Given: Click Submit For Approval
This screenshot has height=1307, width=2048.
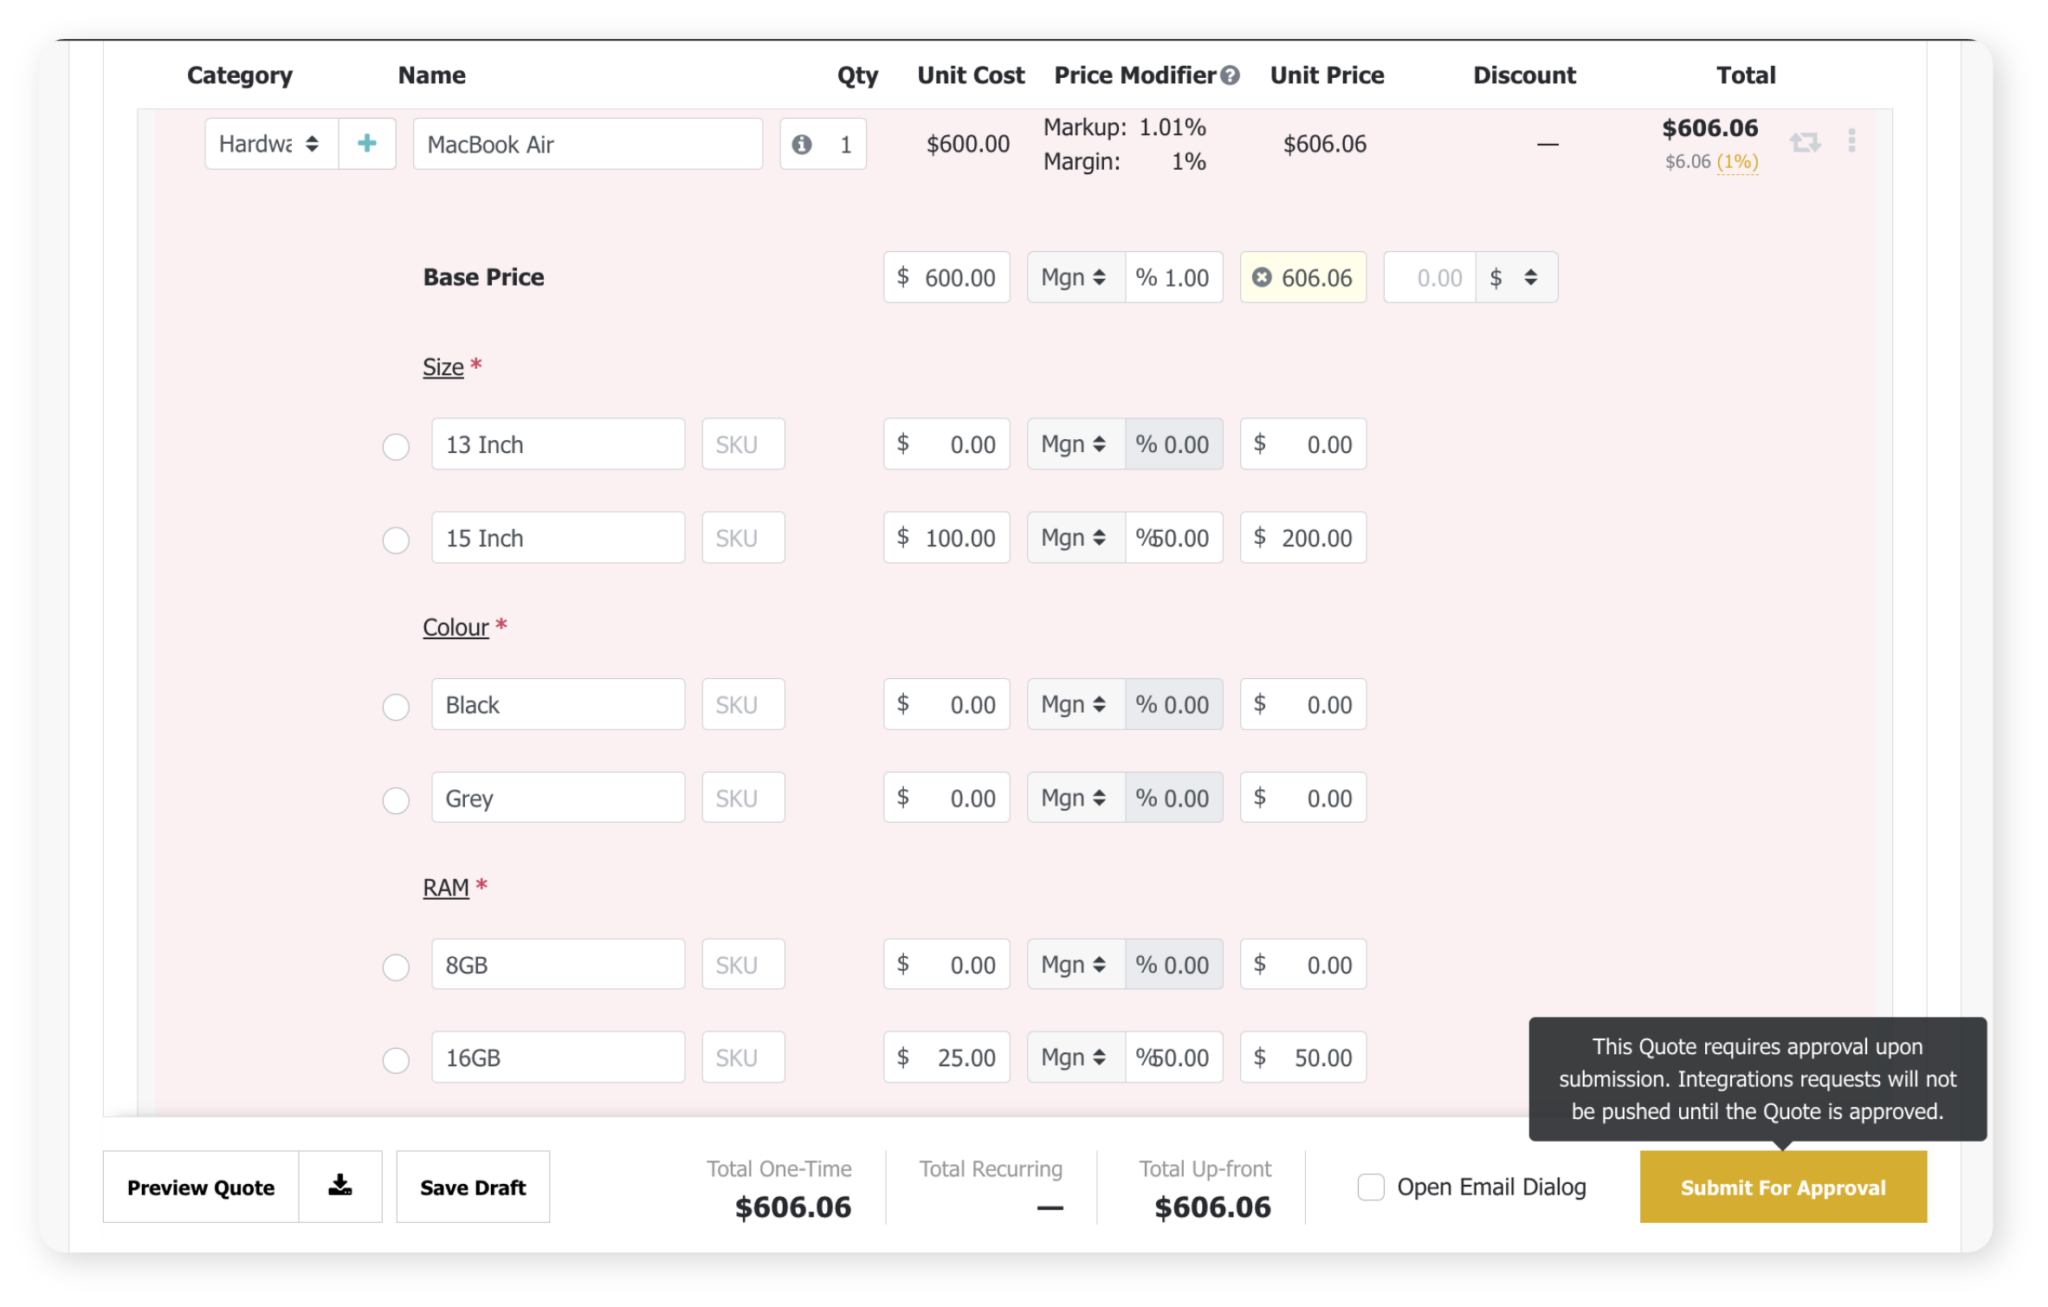Looking at the screenshot, I should point(1782,1187).
